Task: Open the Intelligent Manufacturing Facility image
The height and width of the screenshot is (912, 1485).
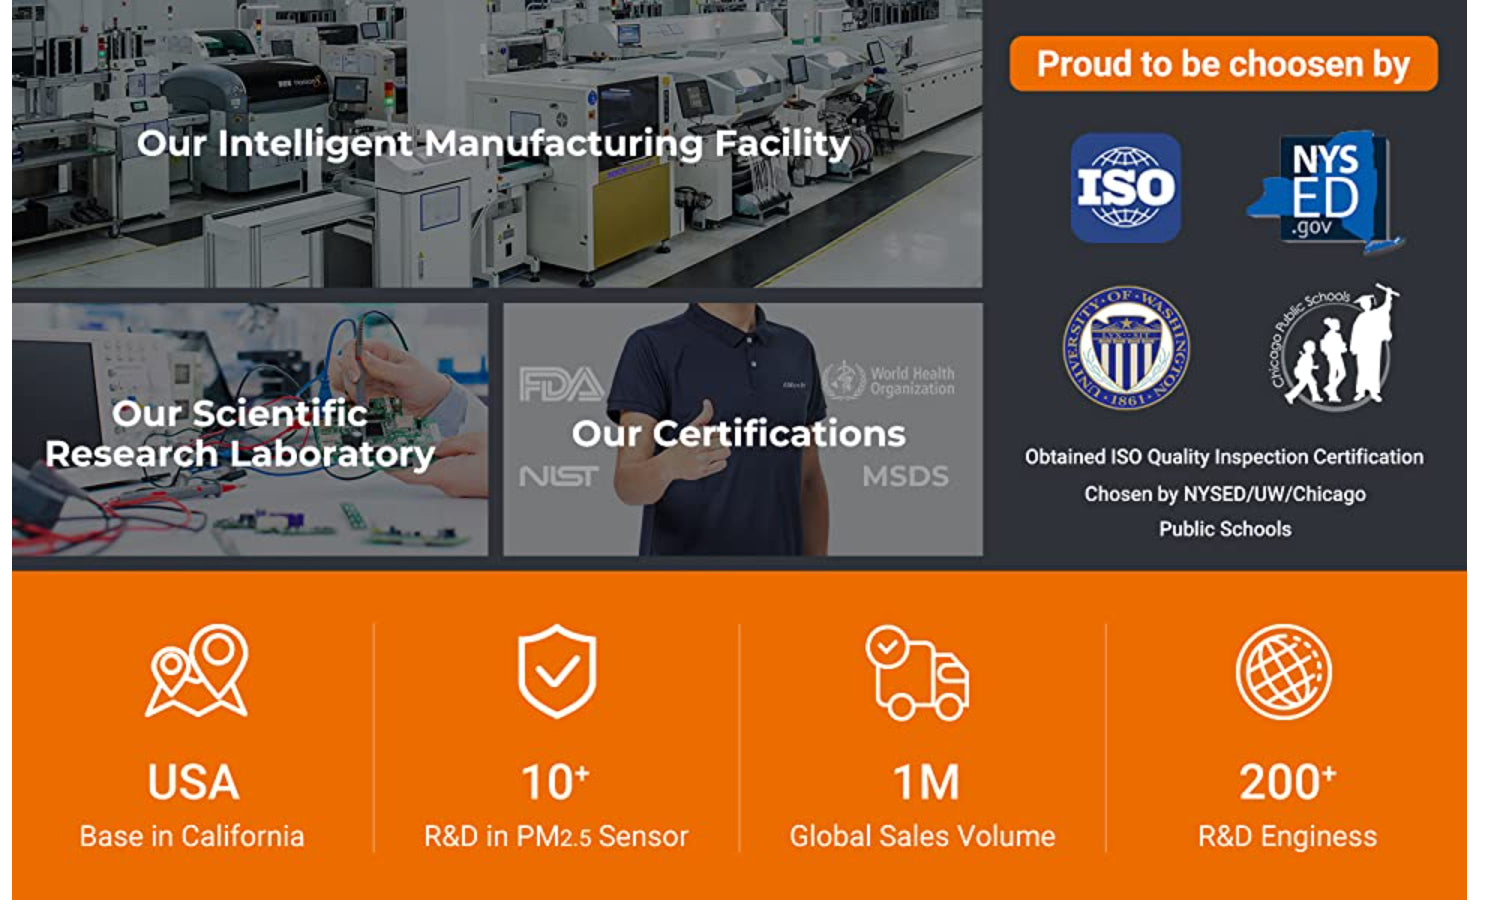Action: [x=497, y=144]
